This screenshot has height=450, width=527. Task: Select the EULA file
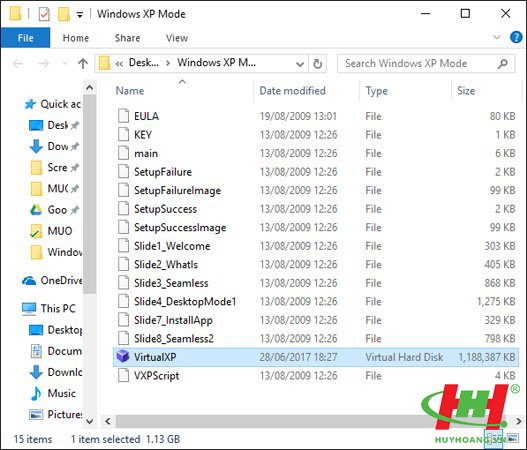(316, 116)
